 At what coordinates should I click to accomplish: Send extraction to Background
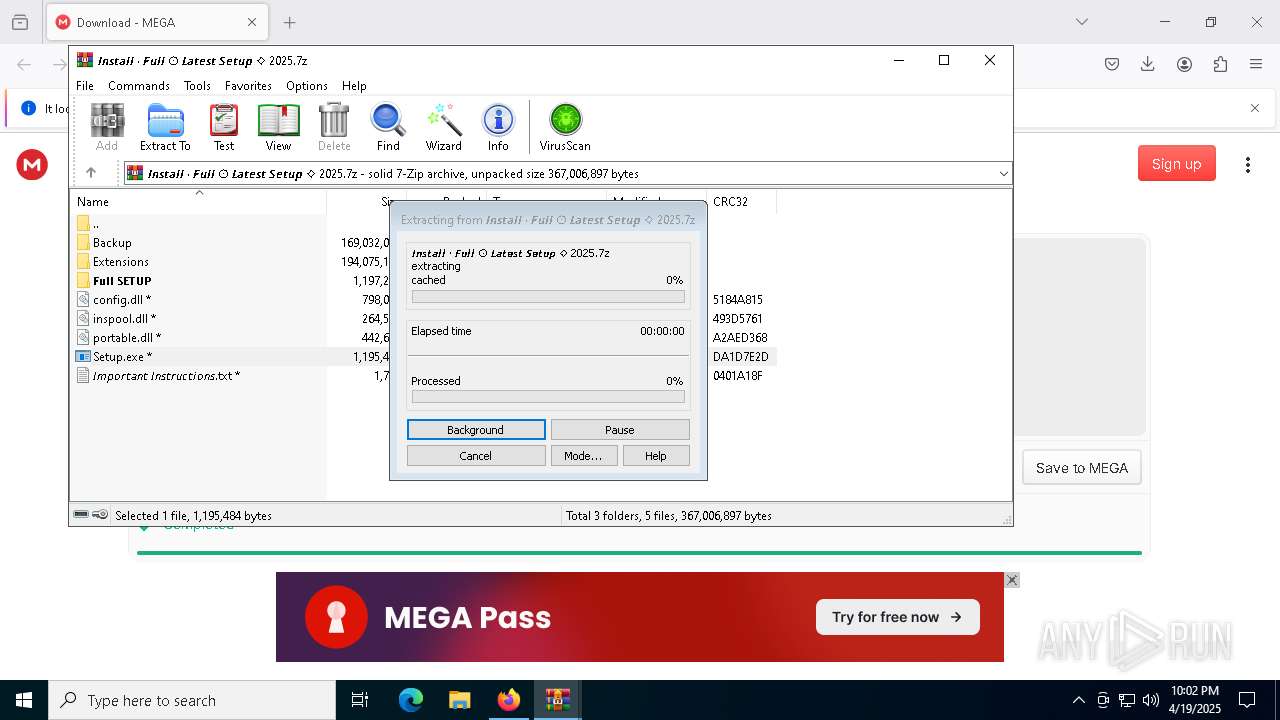[476, 430]
